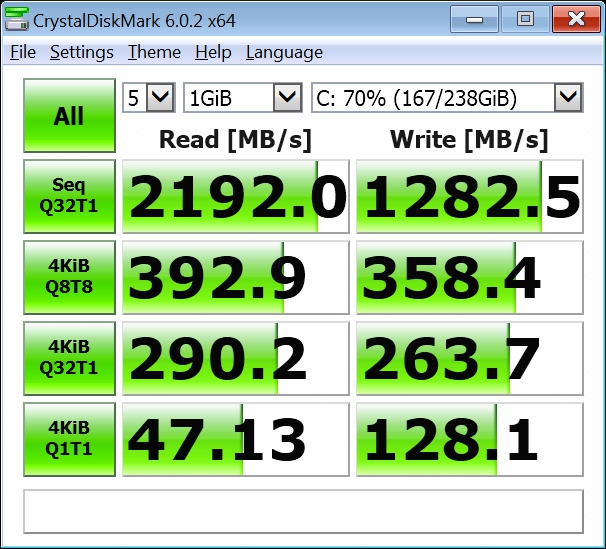Close the CrystalDiskMark window
The height and width of the screenshot is (549, 606).
coord(576,19)
